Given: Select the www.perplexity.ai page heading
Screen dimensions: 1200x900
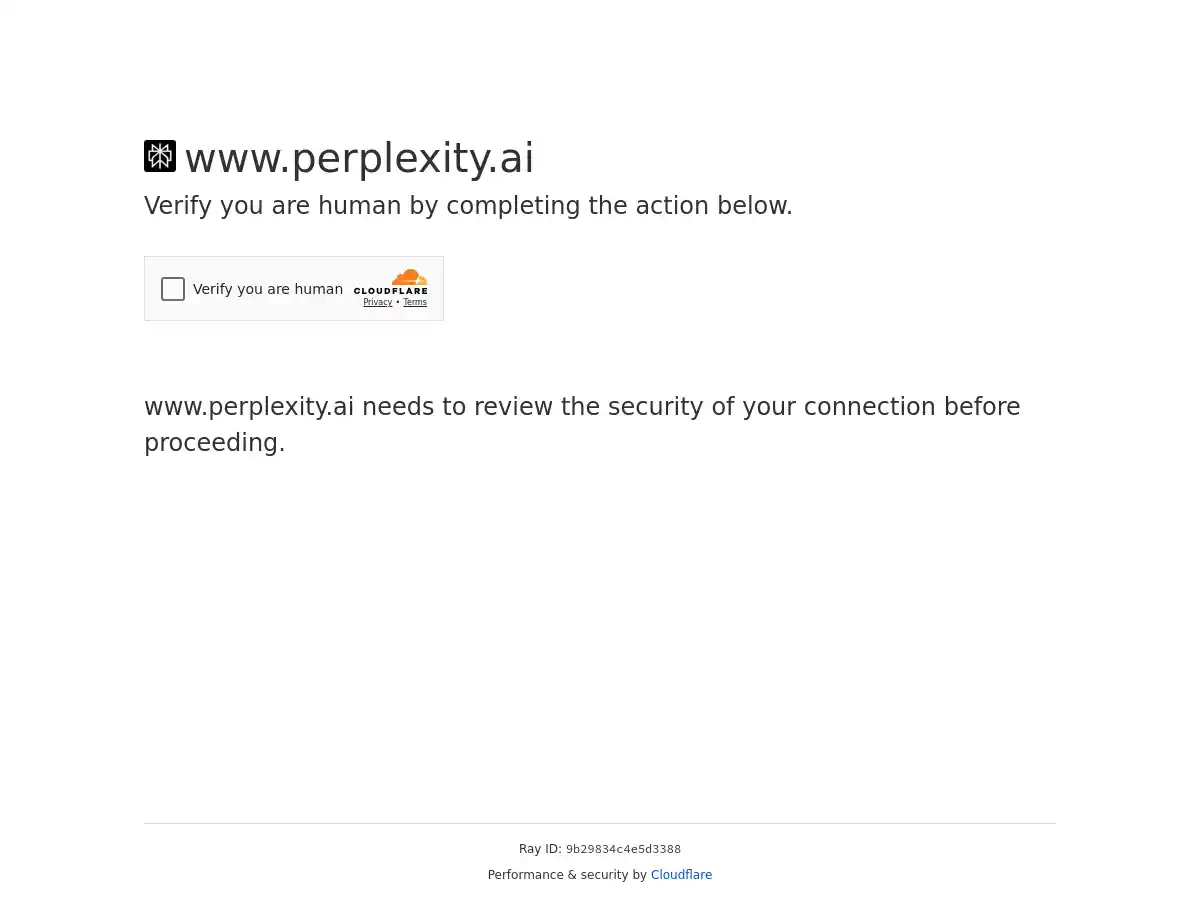Looking at the screenshot, I should [x=359, y=158].
